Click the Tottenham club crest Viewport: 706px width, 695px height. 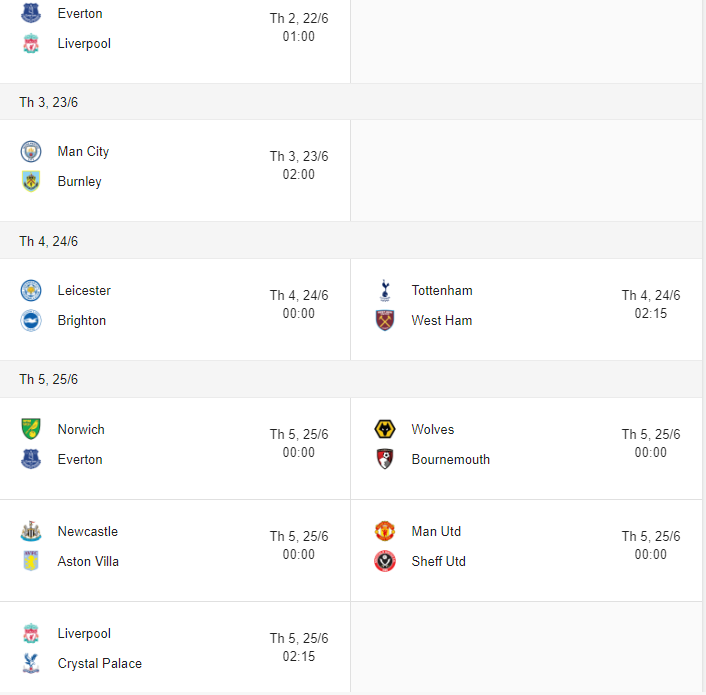point(385,291)
